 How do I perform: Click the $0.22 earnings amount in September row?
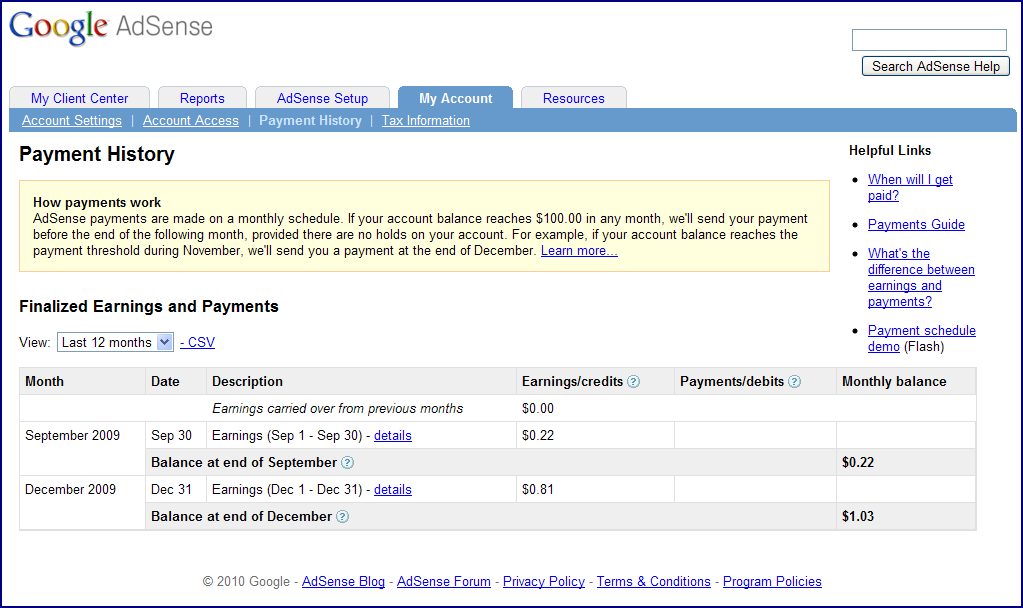pyautogui.click(x=538, y=435)
